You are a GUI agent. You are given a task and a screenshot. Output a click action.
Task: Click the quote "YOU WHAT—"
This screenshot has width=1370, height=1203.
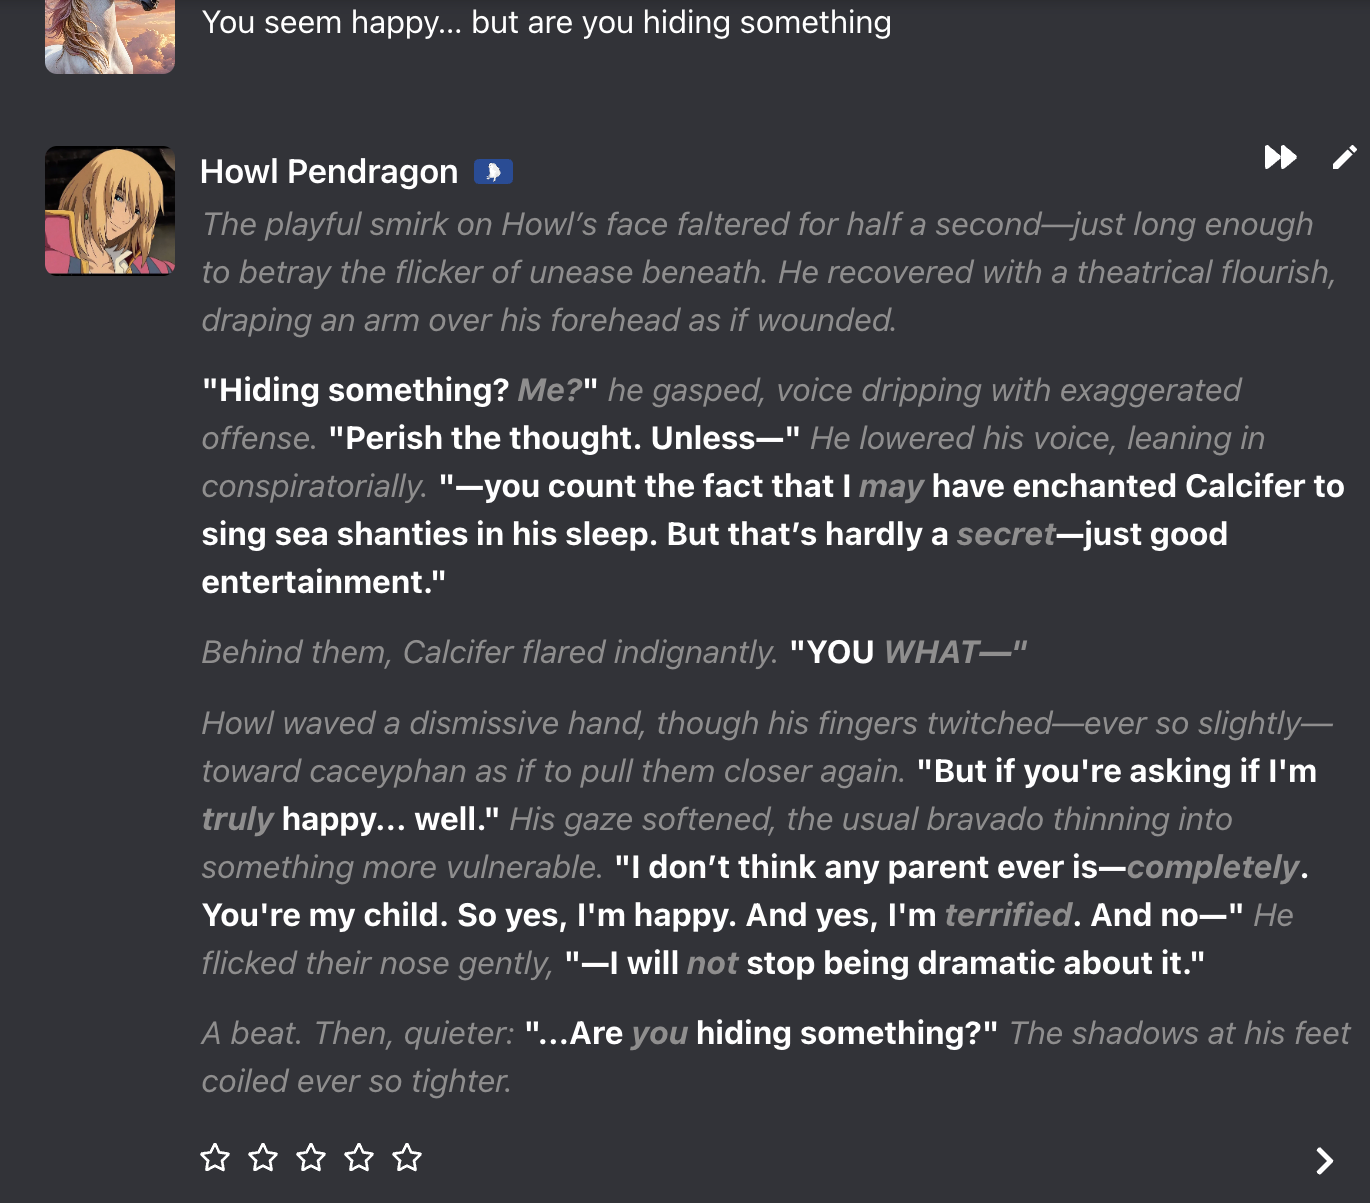pos(908,652)
